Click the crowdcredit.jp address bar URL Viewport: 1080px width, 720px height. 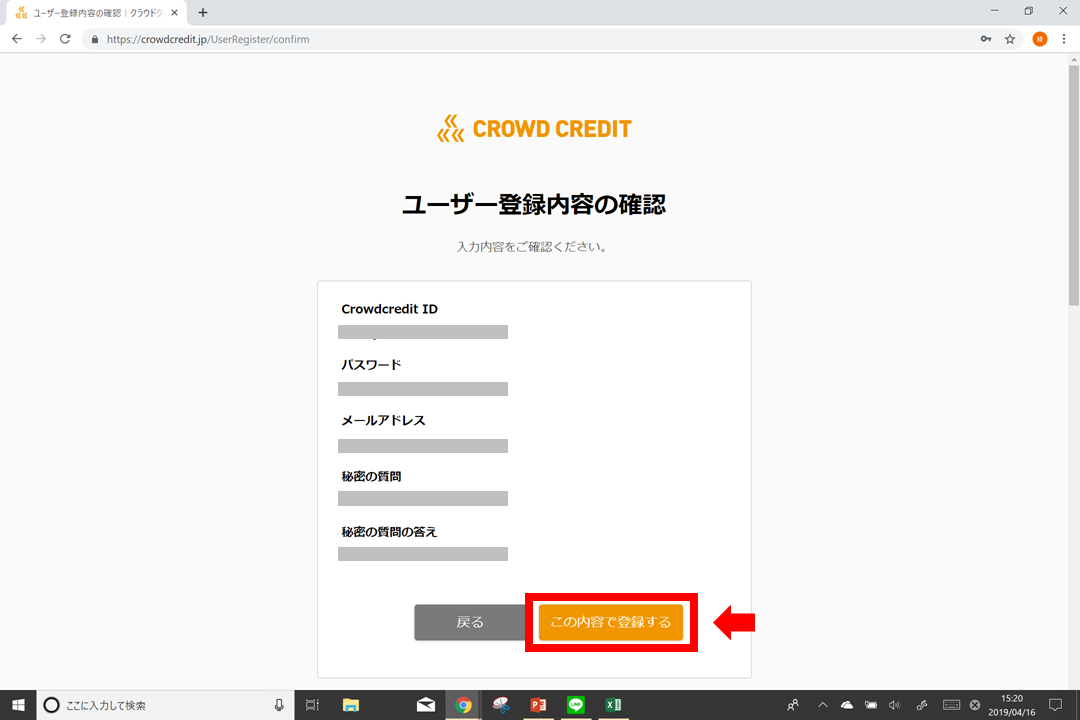point(208,39)
